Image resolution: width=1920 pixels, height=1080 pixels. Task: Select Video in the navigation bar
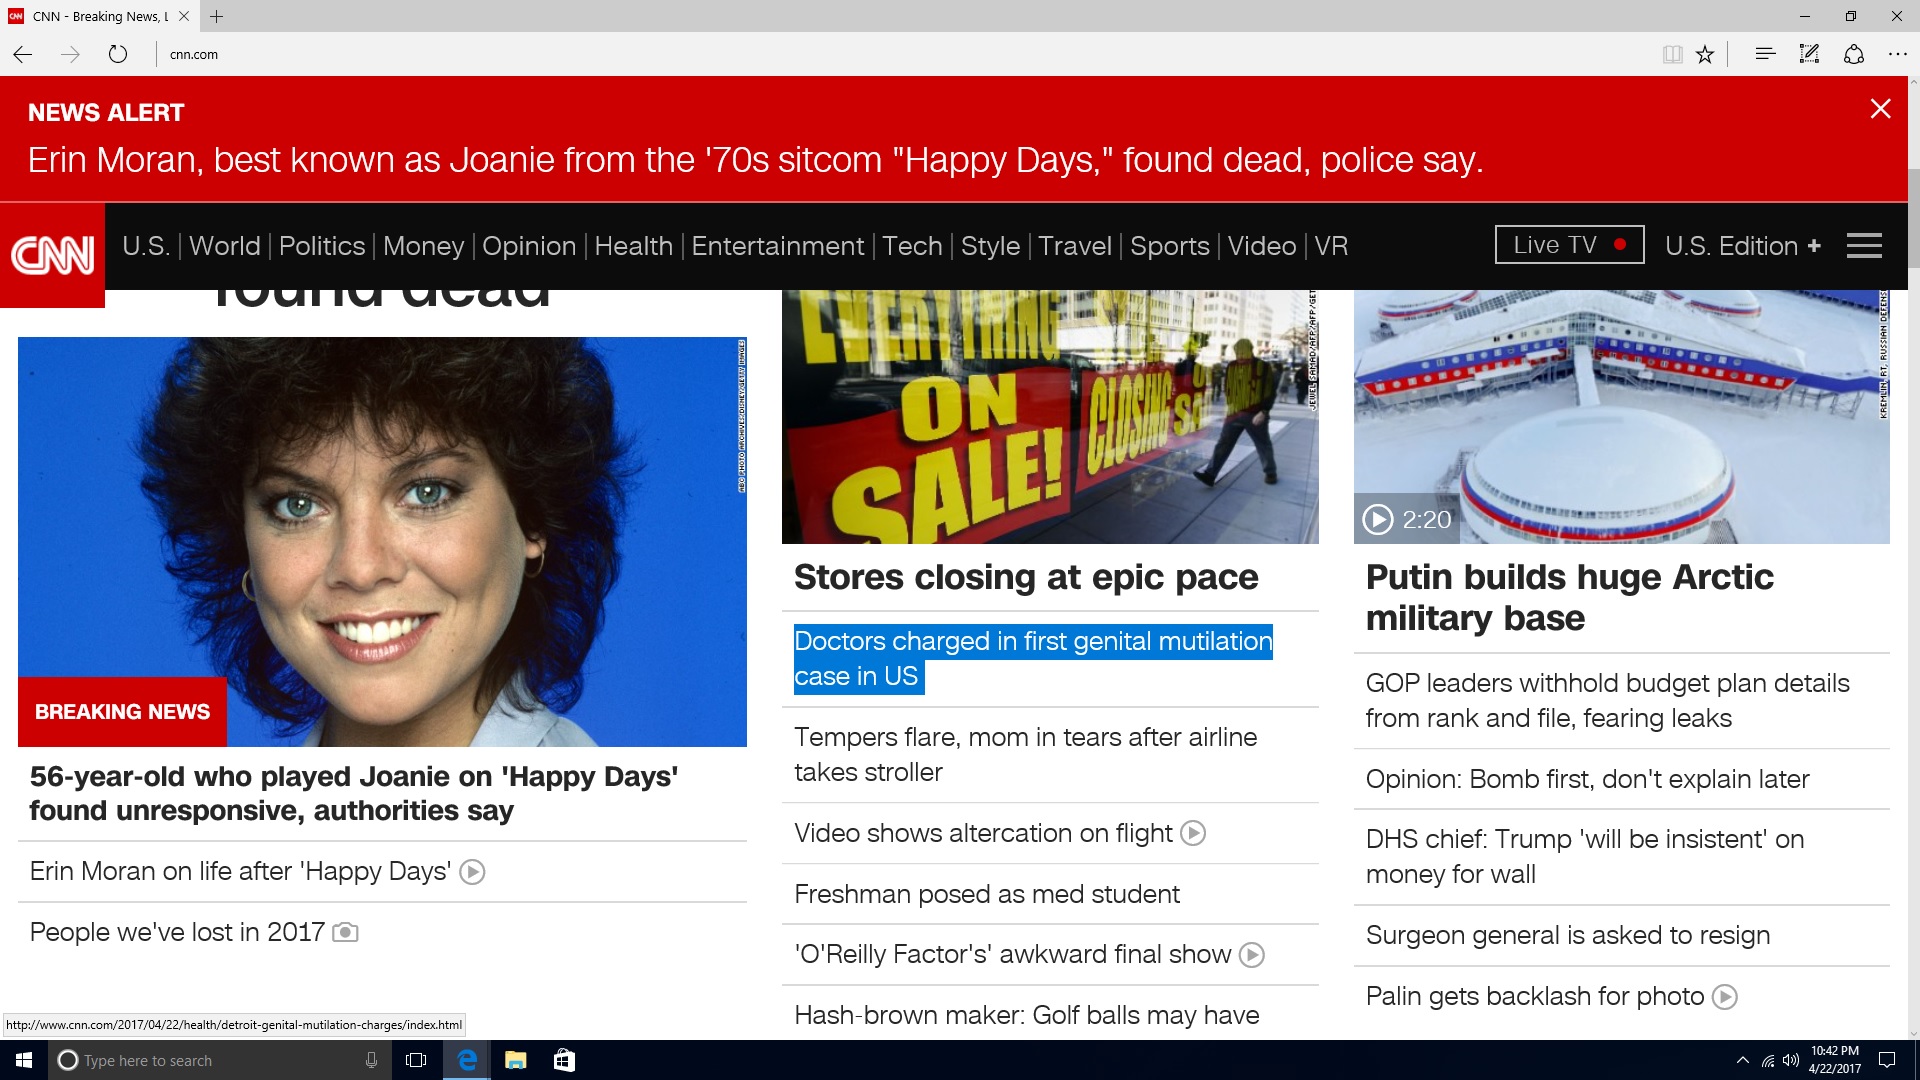click(x=1262, y=246)
